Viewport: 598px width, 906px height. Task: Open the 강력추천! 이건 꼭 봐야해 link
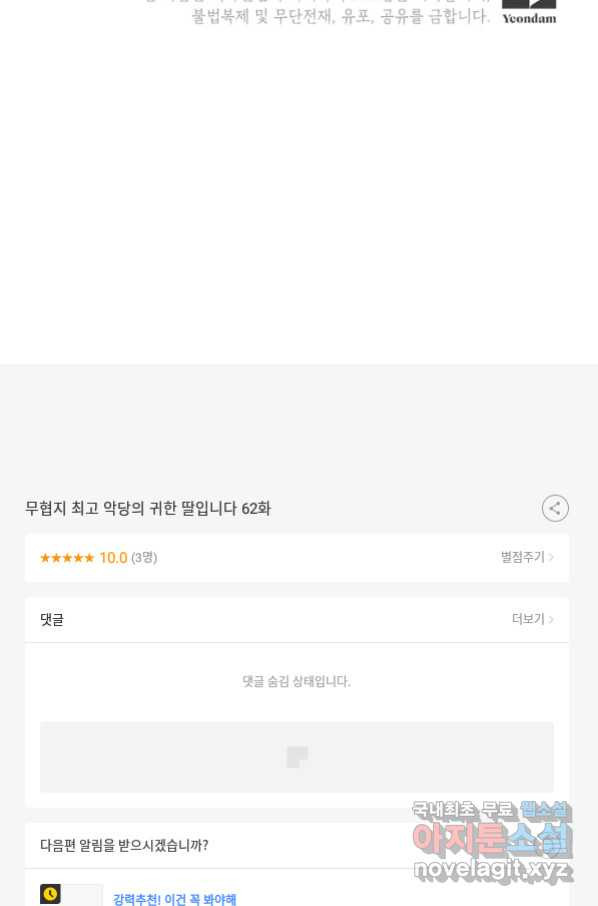[174, 899]
